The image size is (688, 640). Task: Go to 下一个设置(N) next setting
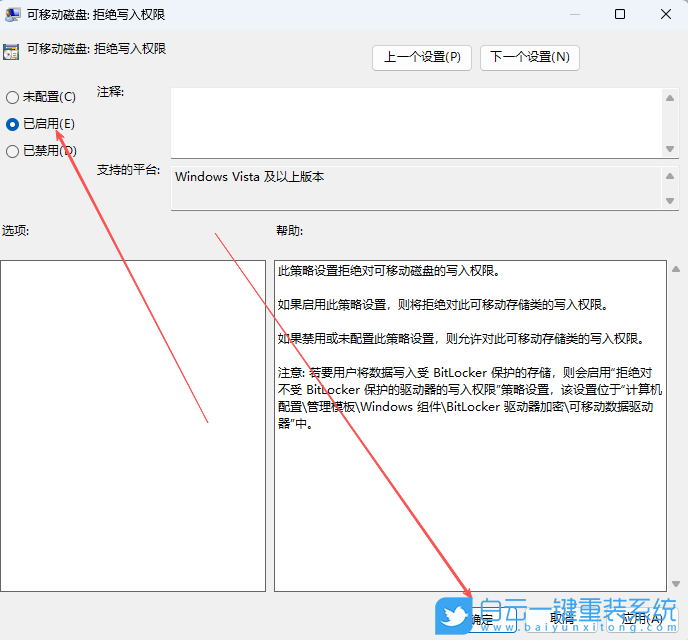point(530,57)
